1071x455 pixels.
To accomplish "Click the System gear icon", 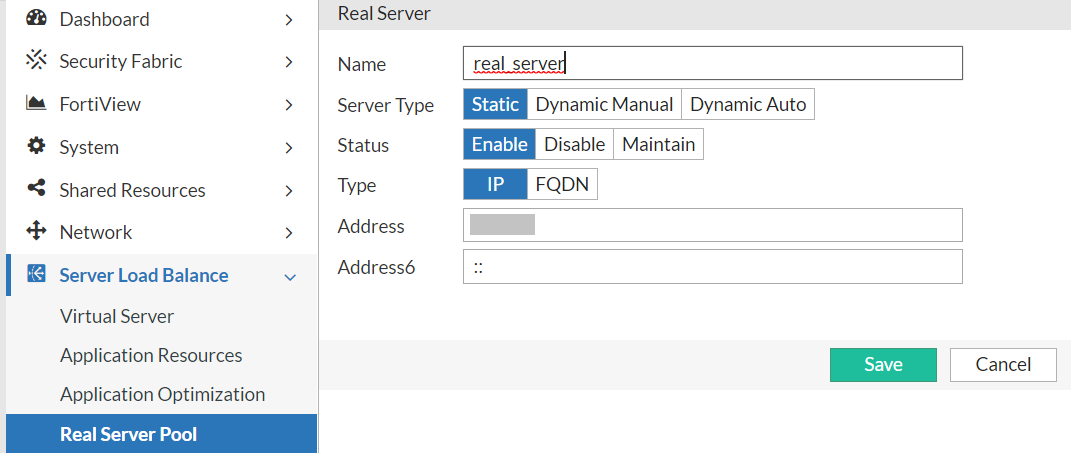I will tap(36, 147).
